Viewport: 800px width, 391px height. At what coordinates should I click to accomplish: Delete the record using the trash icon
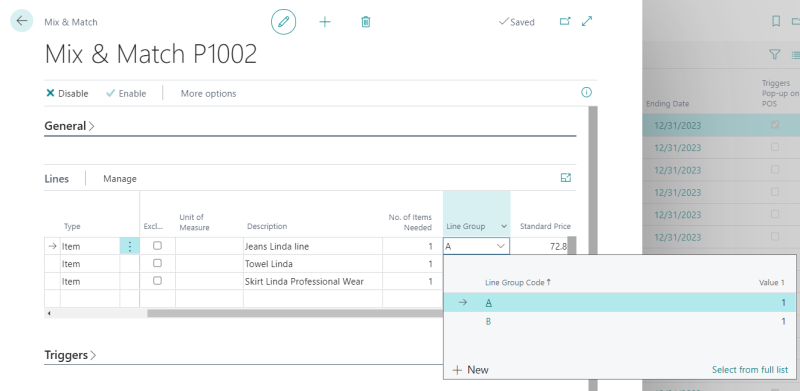click(365, 21)
